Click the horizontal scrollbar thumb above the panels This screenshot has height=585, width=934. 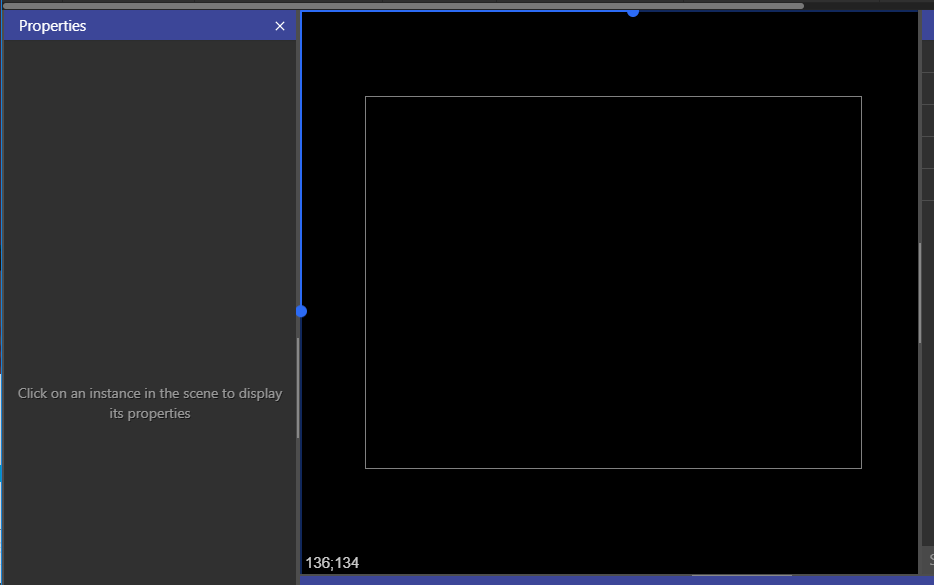403,6
